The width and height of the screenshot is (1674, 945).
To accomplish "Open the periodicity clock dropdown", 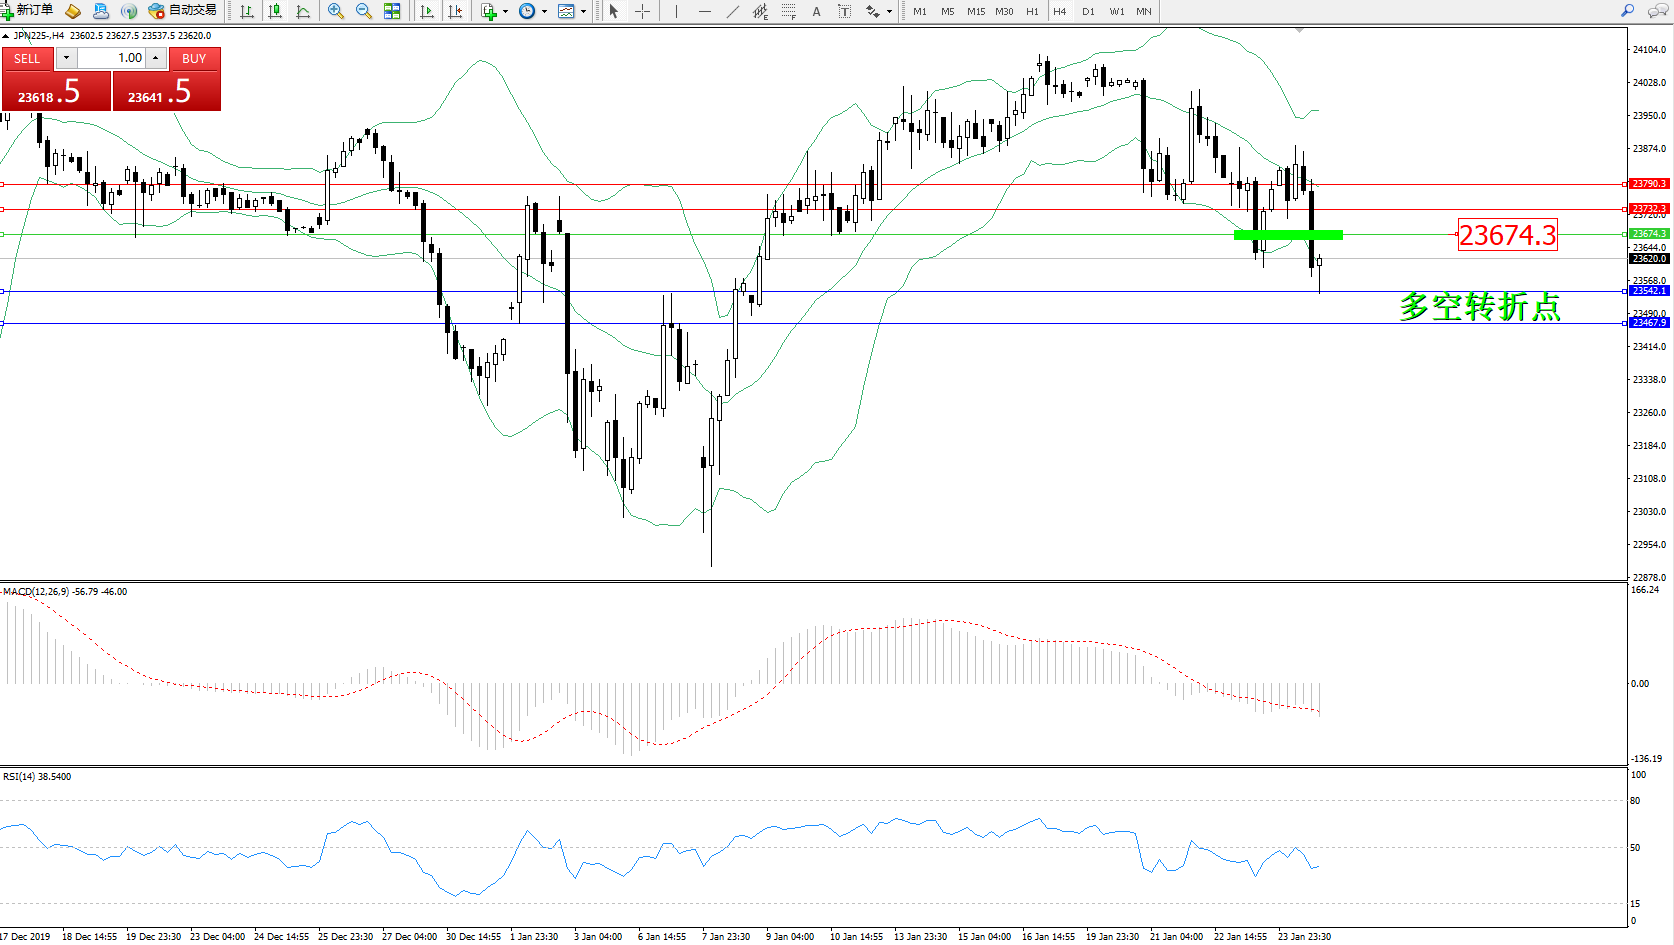I will pos(544,12).
